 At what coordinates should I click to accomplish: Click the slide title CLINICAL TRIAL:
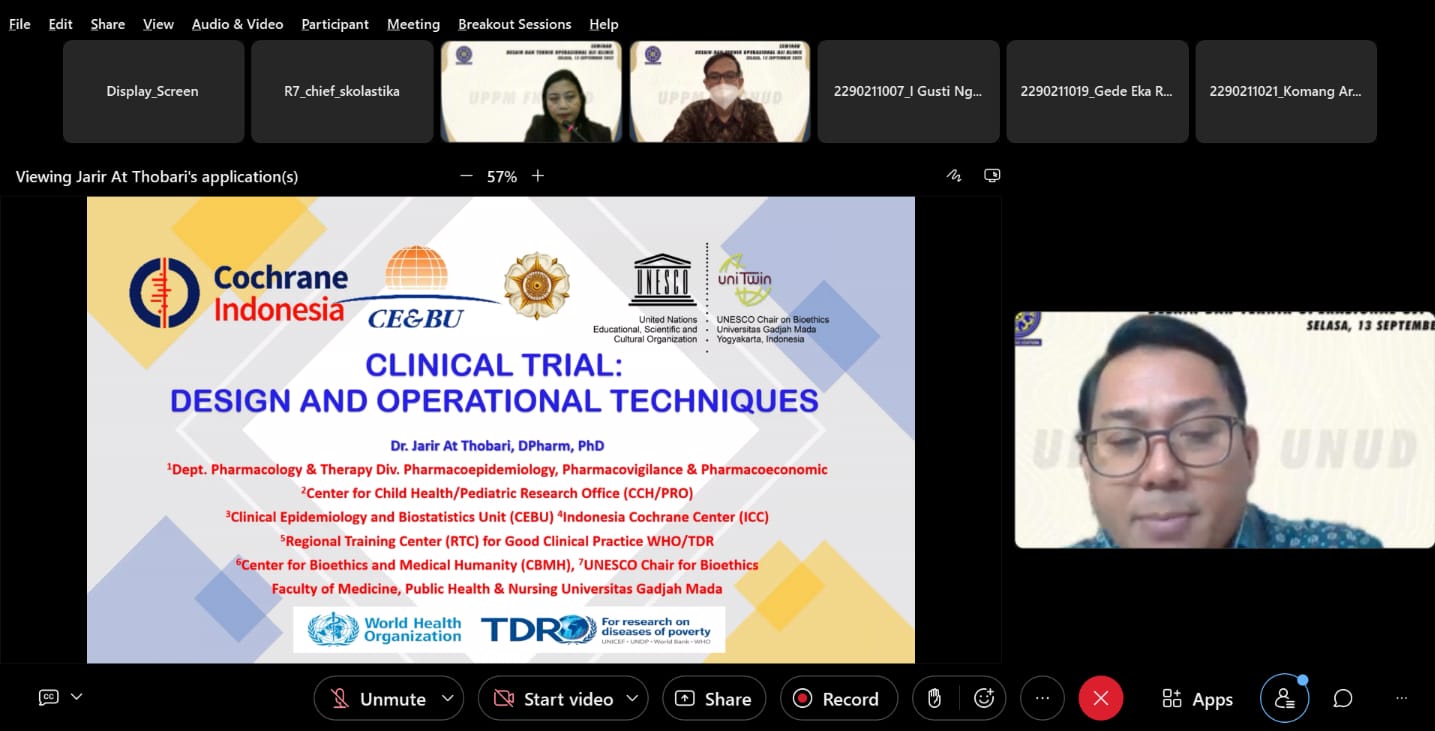(494, 365)
